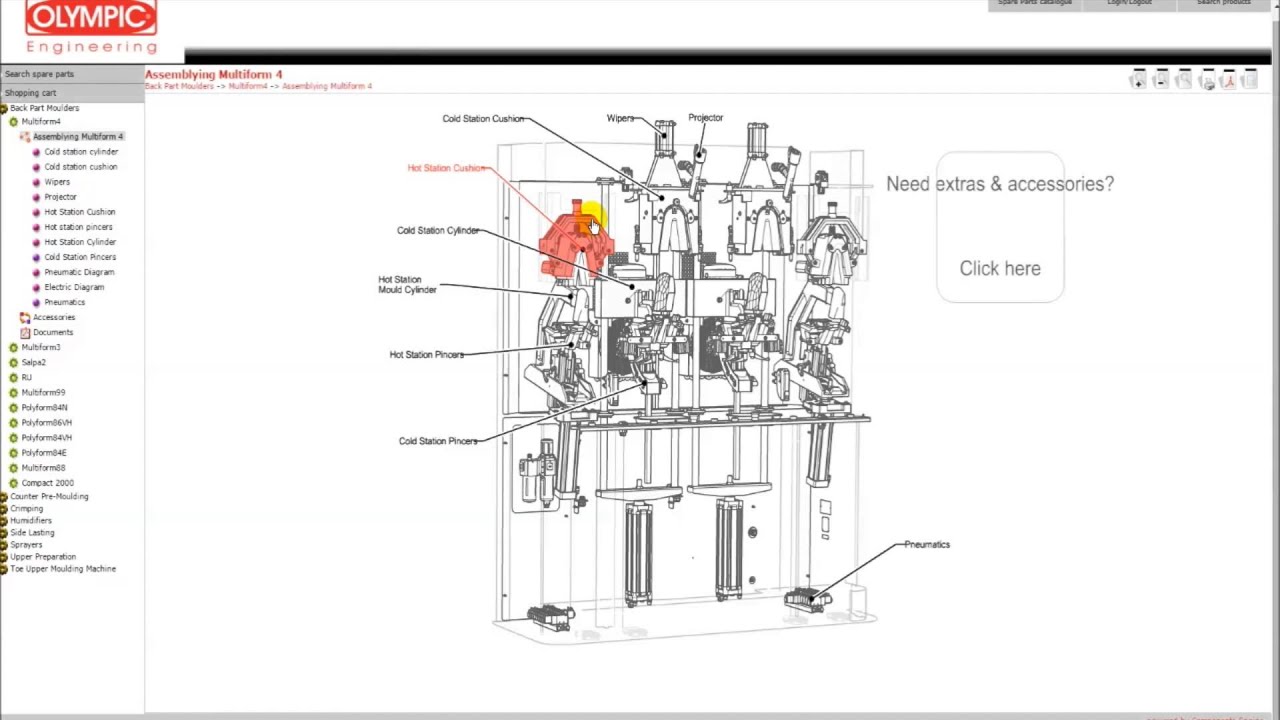Screen dimensions: 1280x720
Task: Collapse the Multiform4 tree node
Action: click(x=13, y=122)
